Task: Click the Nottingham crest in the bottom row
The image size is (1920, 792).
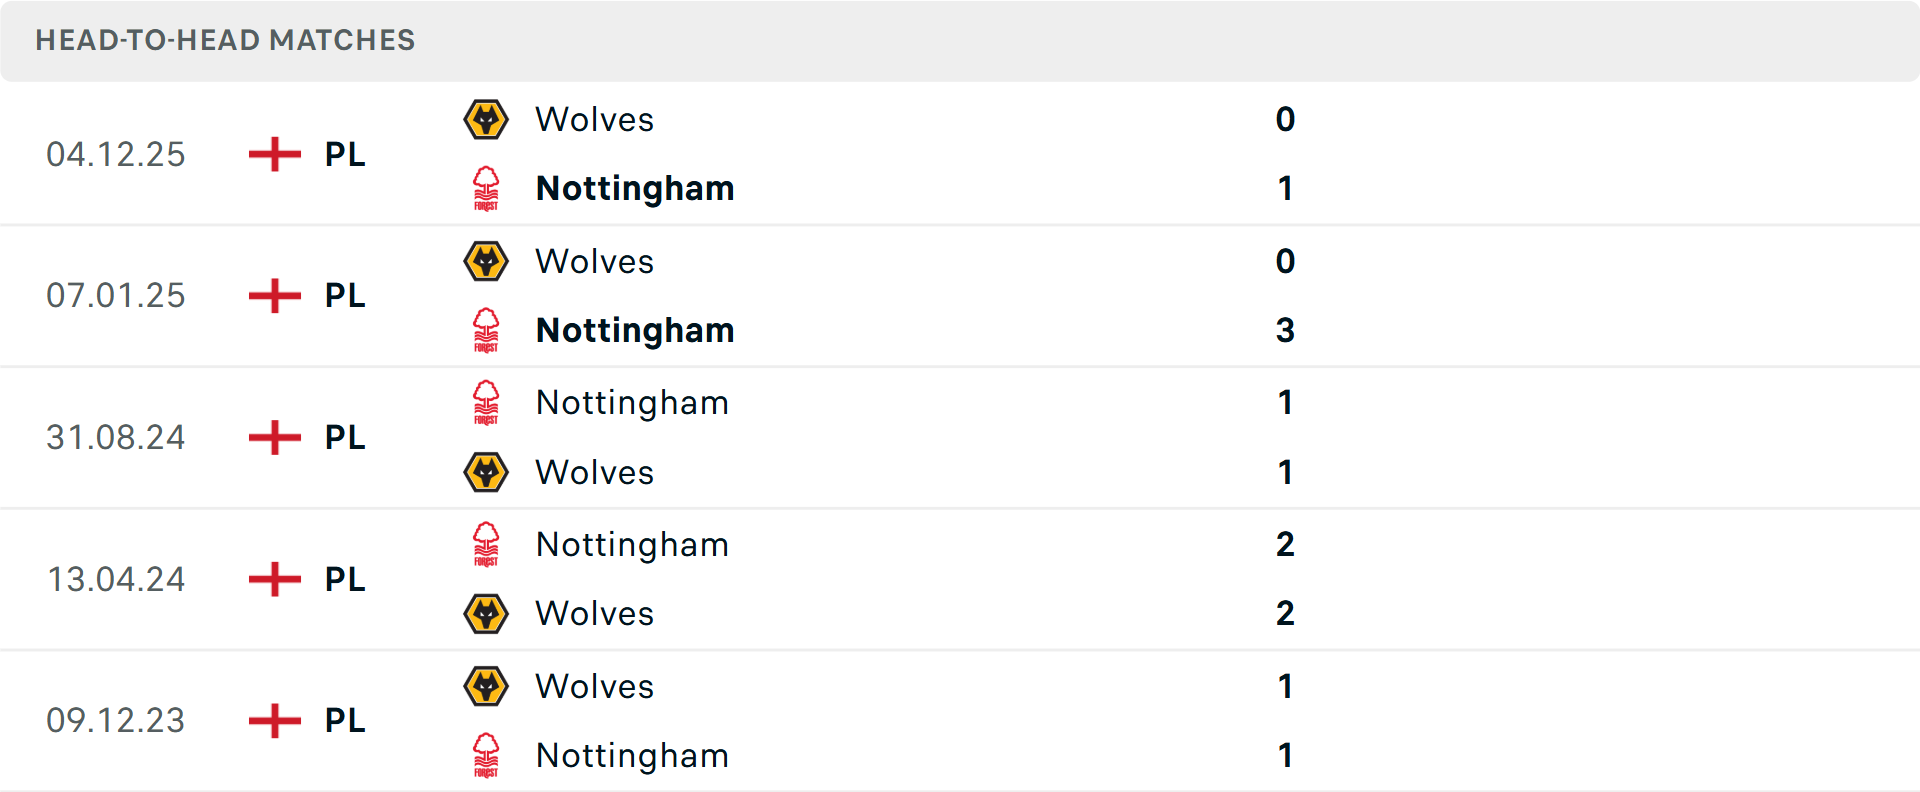Action: pyautogui.click(x=487, y=756)
